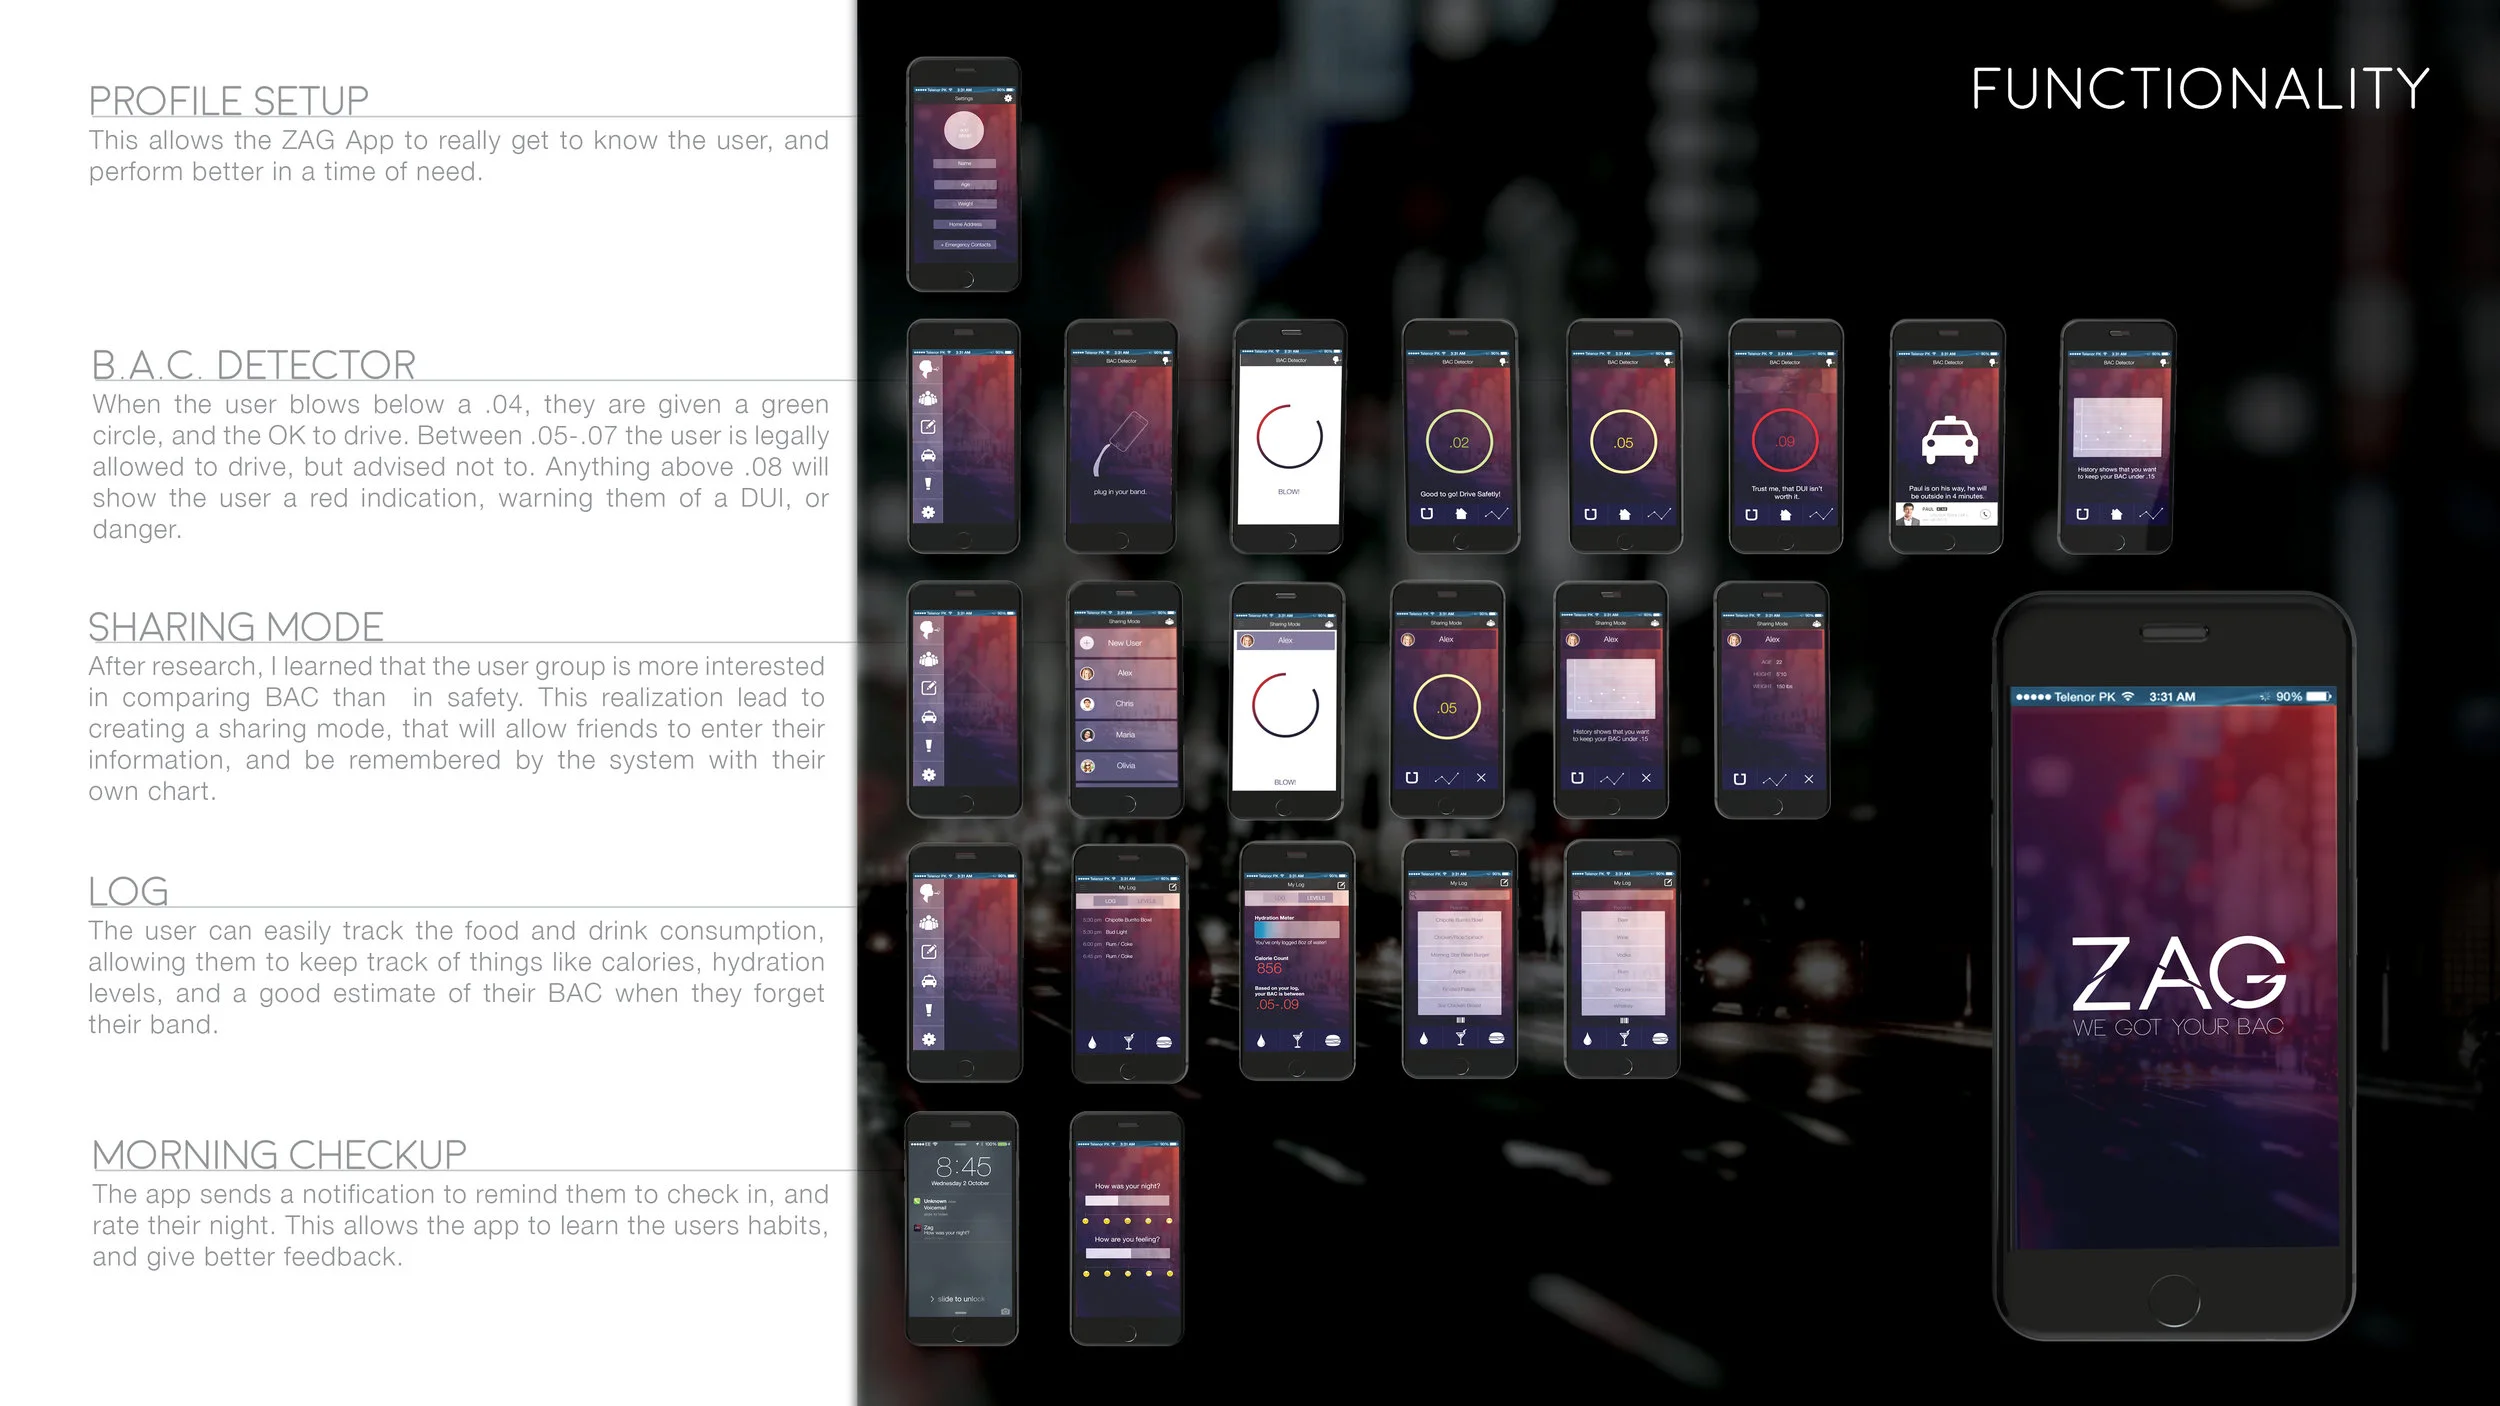Tap cocktail icon under the Beer/Wine/Vodka list
The image size is (2500, 1406).
(1624, 1039)
